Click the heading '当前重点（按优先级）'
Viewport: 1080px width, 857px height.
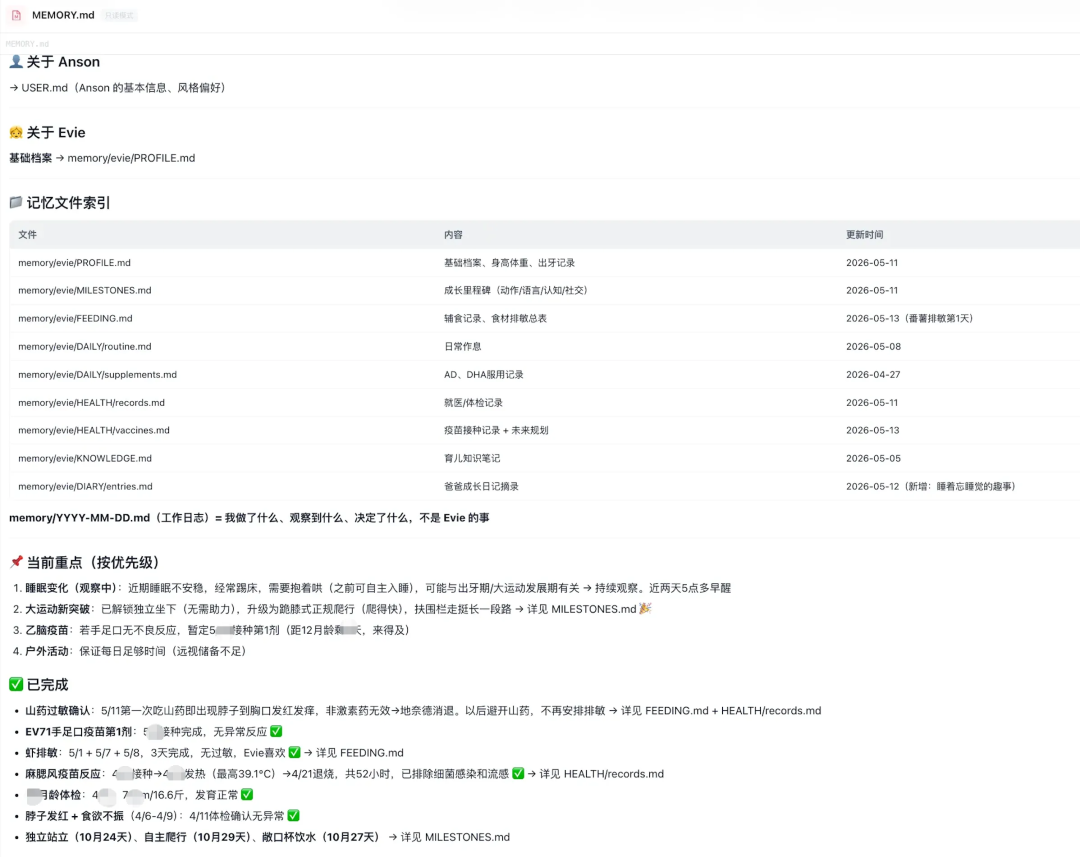pos(93,563)
